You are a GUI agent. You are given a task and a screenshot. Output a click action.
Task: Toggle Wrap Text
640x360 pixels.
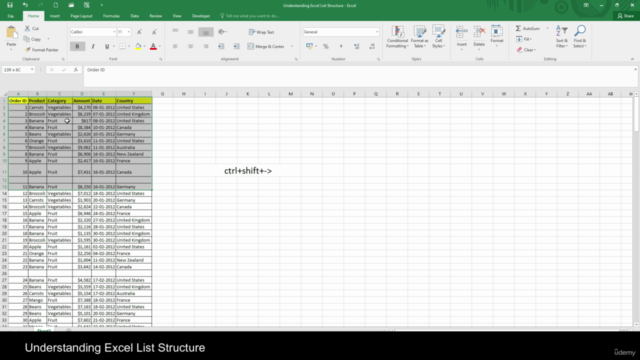point(262,32)
